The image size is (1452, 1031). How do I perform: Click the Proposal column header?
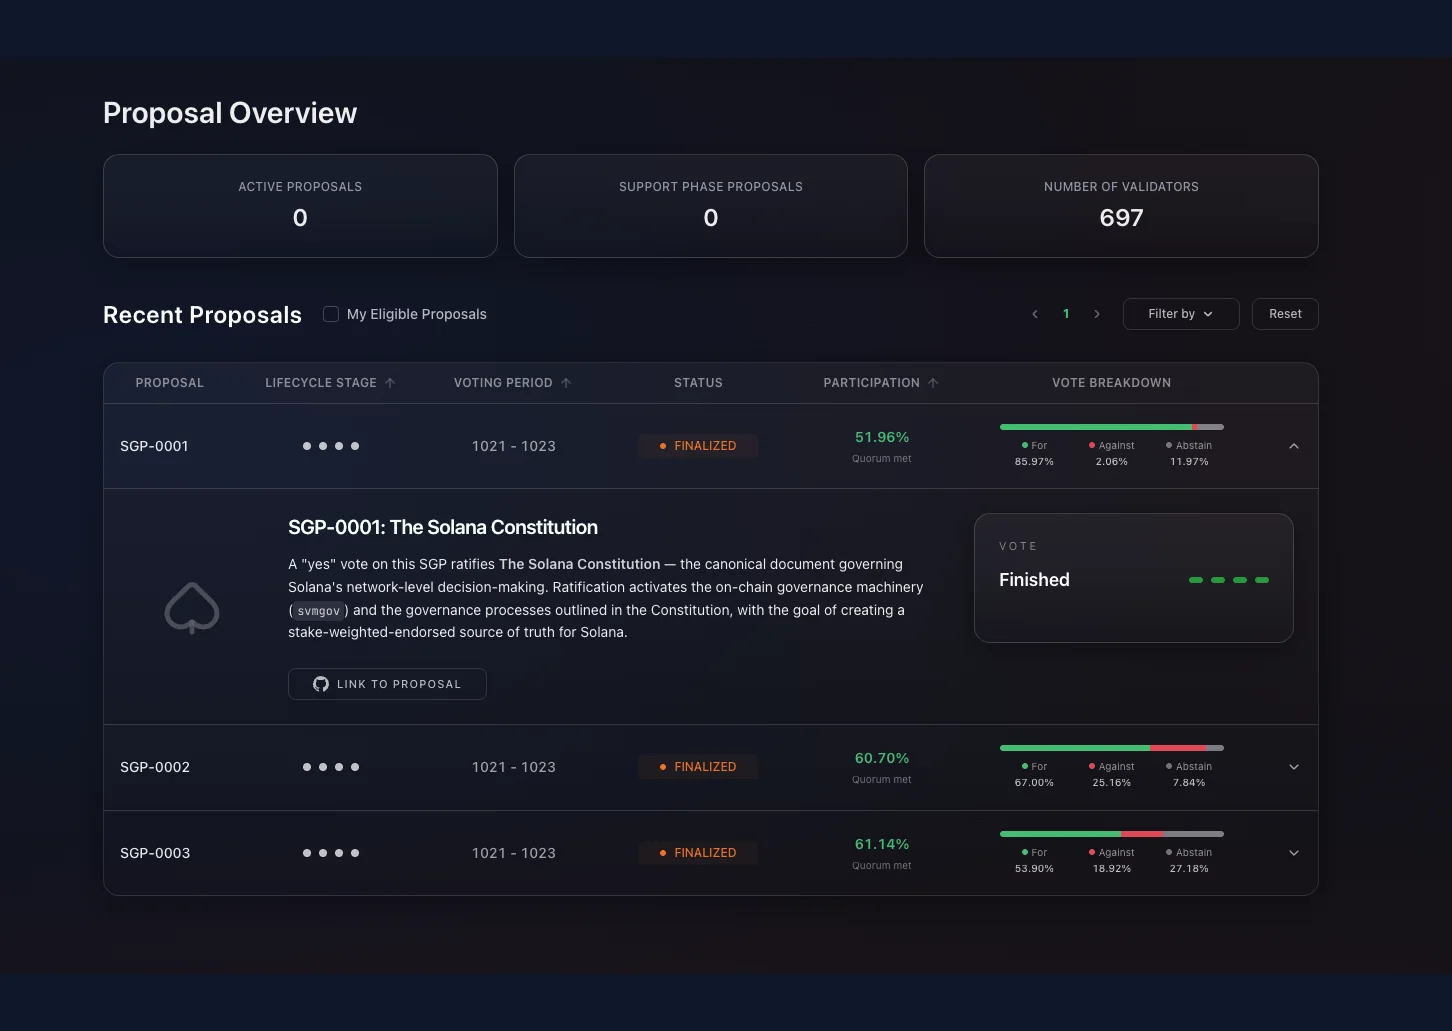click(x=170, y=383)
